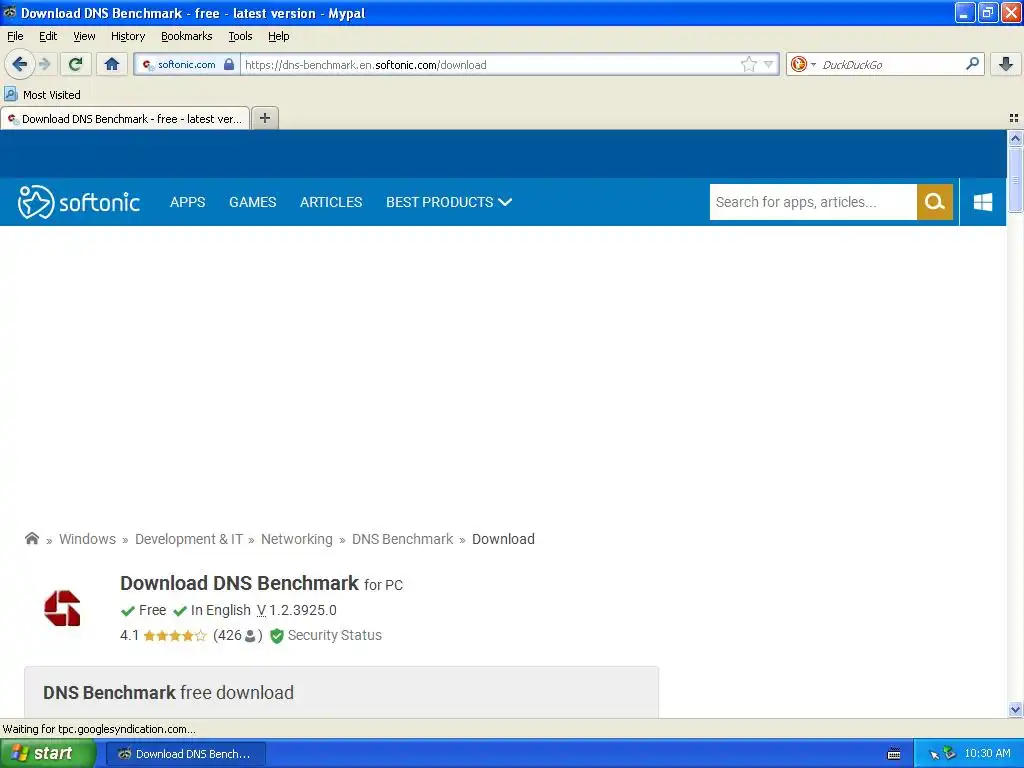
Task: Click the Softonic logo
Action: click(x=78, y=202)
